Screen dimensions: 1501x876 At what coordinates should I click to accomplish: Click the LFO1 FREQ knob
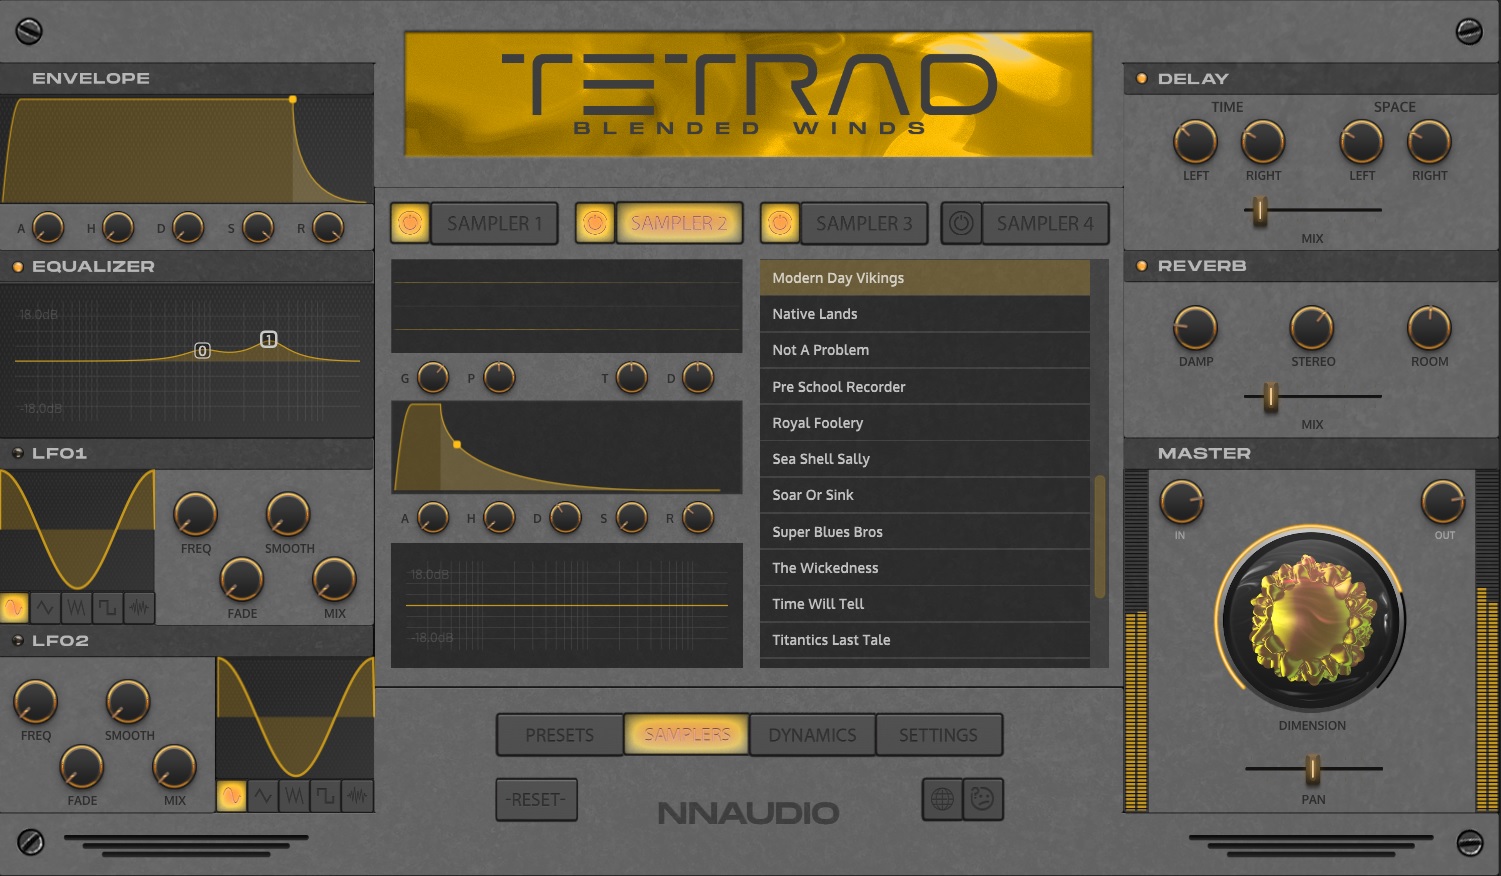coord(195,514)
